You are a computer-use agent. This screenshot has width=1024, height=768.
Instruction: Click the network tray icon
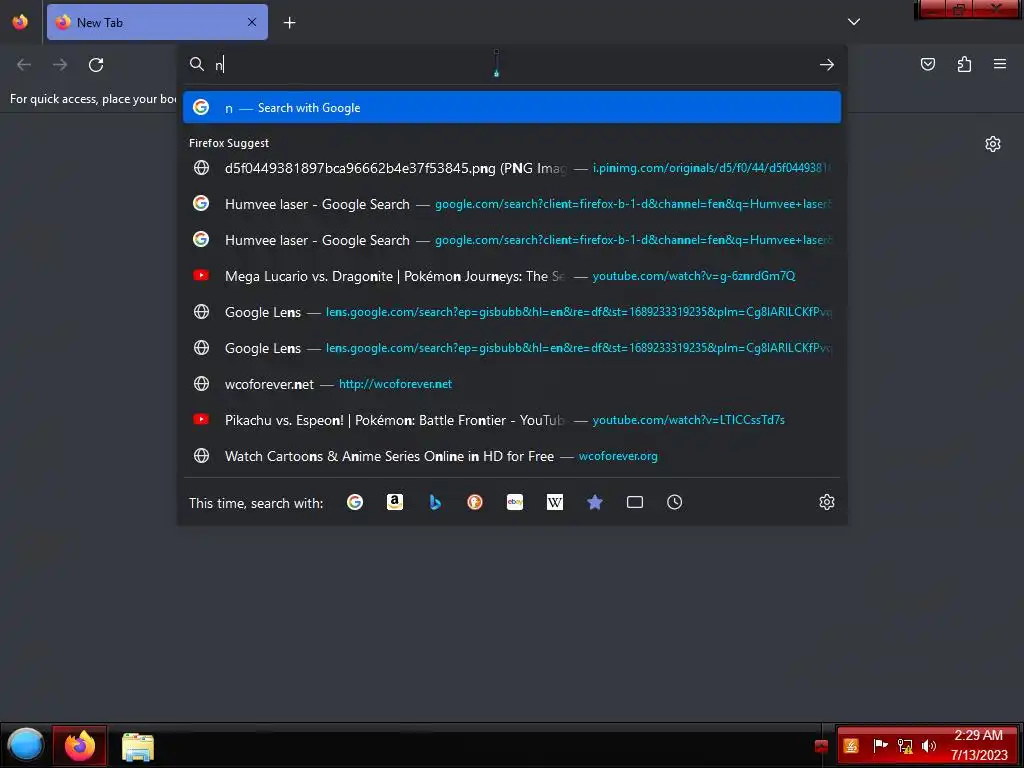click(904, 745)
